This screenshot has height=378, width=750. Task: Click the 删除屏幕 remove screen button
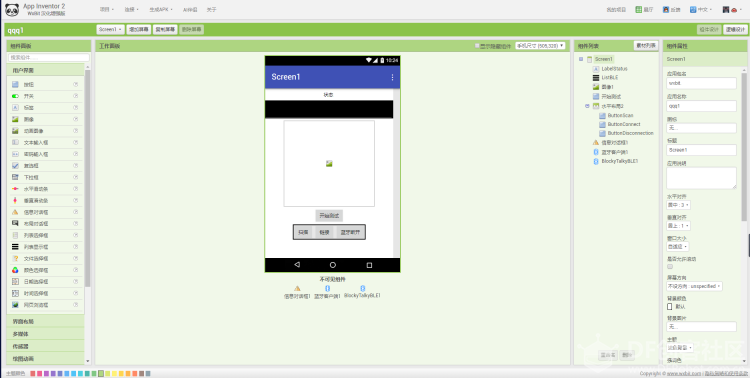pyautogui.click(x=192, y=29)
